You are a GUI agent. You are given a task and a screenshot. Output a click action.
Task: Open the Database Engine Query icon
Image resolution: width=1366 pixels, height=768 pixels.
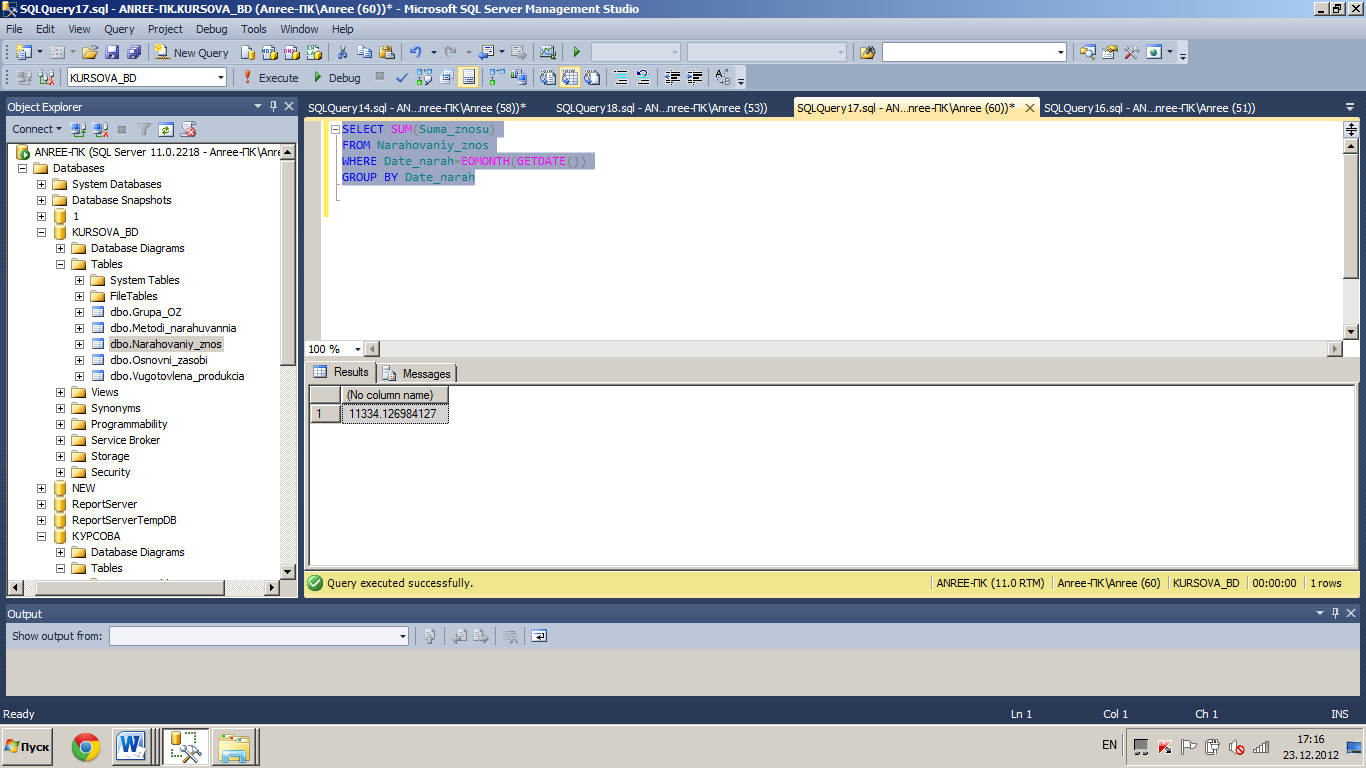pyautogui.click(x=247, y=52)
